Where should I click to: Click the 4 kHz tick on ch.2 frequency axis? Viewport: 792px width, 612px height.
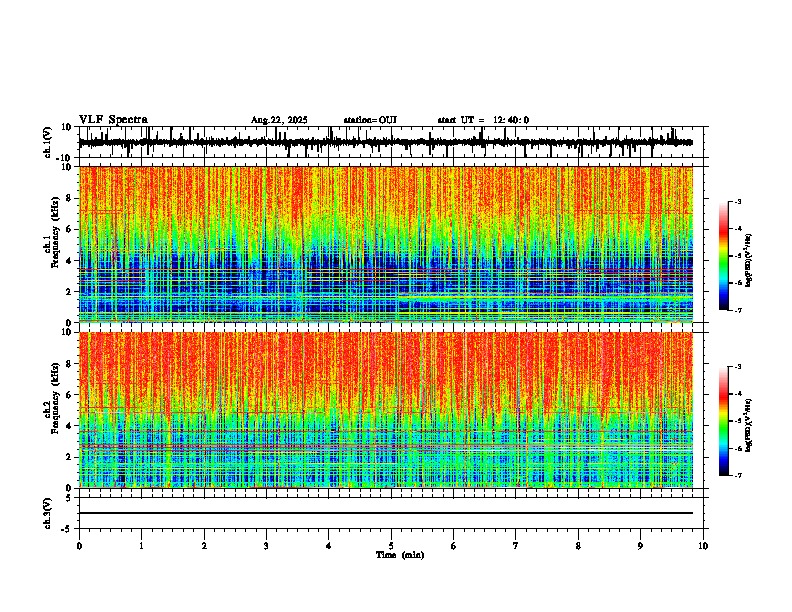click(70, 426)
